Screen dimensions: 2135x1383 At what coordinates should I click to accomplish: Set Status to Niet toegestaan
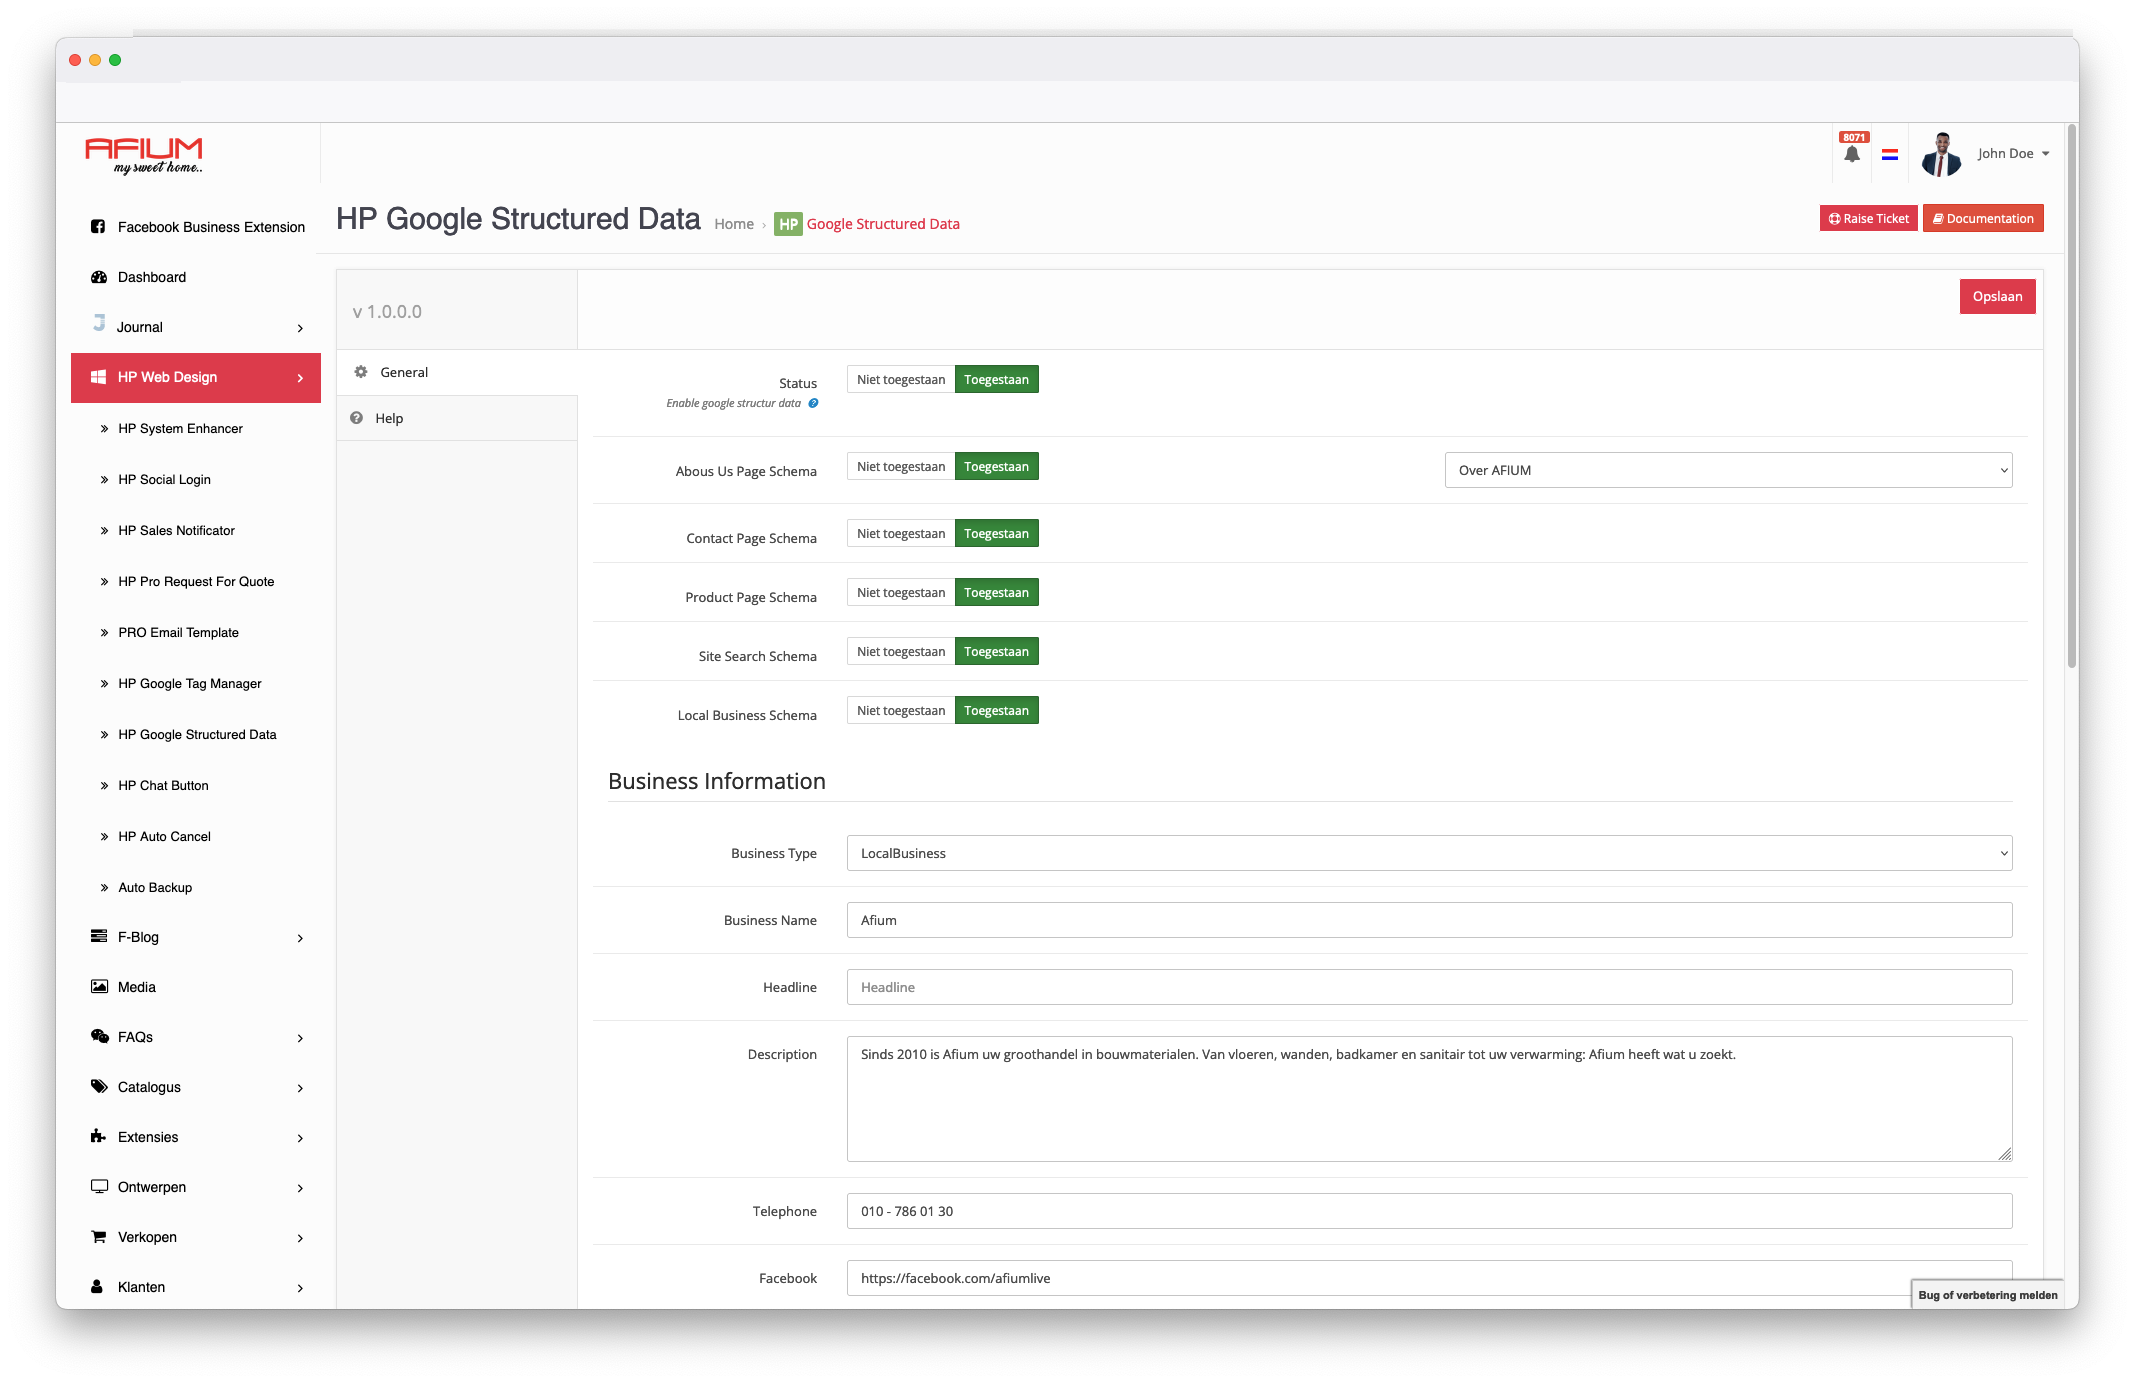click(x=899, y=379)
